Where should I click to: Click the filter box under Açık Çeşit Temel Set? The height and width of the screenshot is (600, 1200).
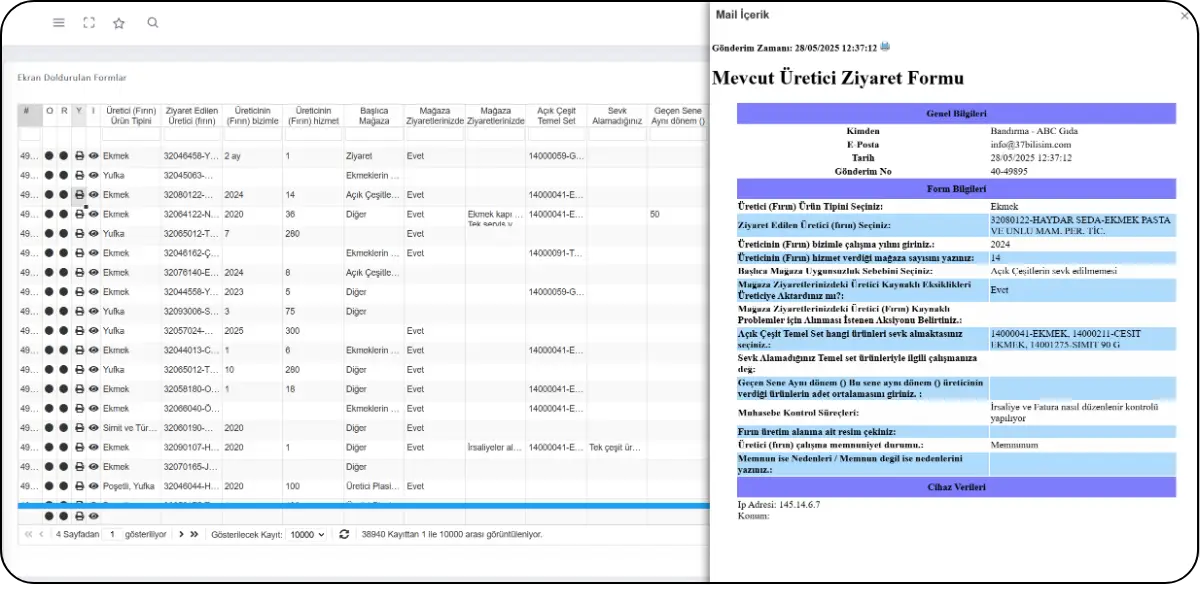pos(556,134)
